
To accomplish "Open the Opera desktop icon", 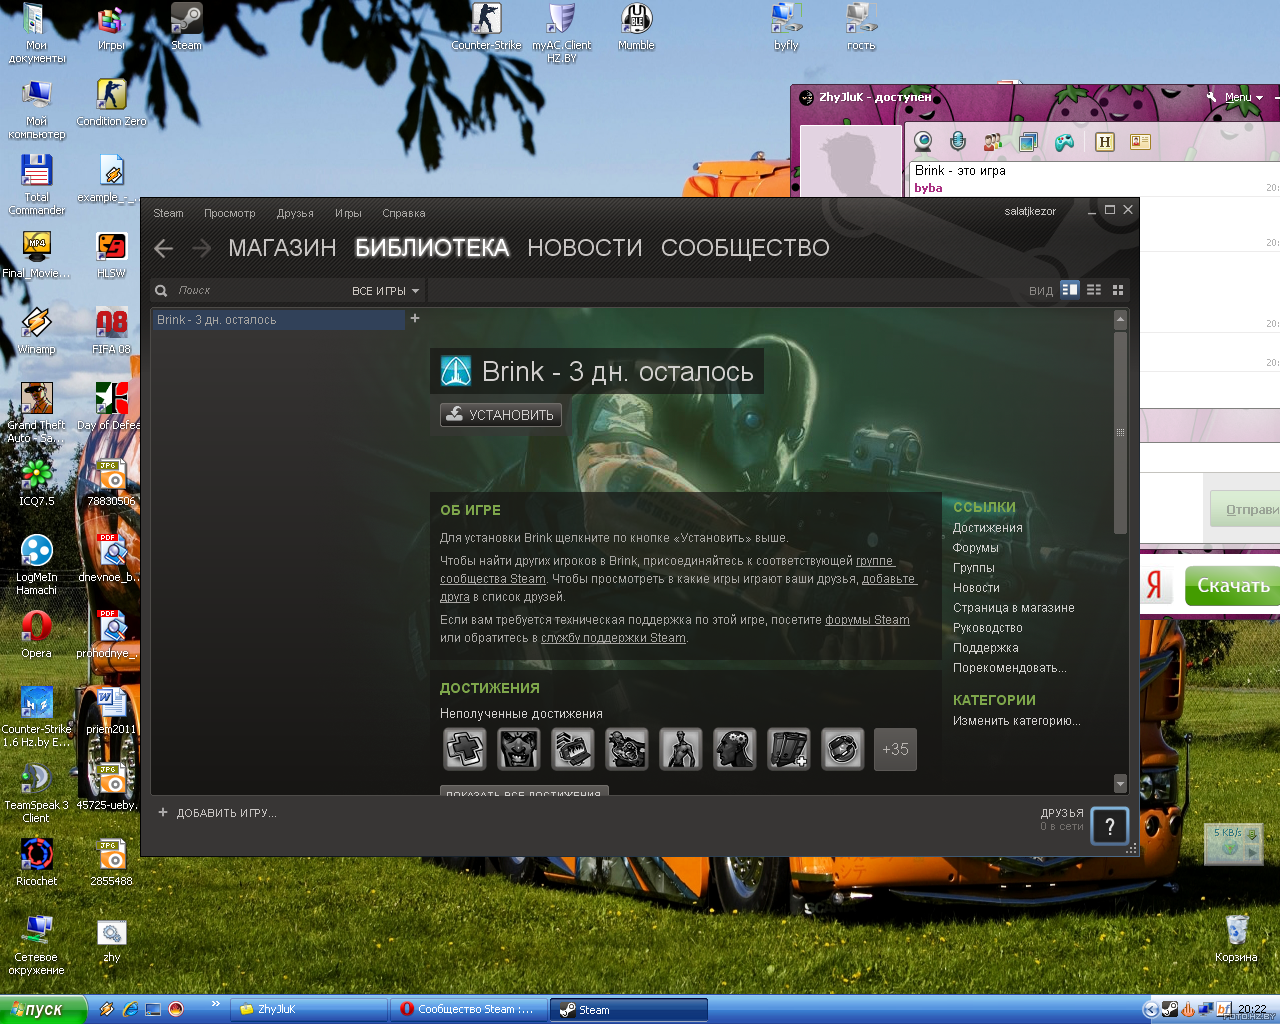I will [37, 635].
